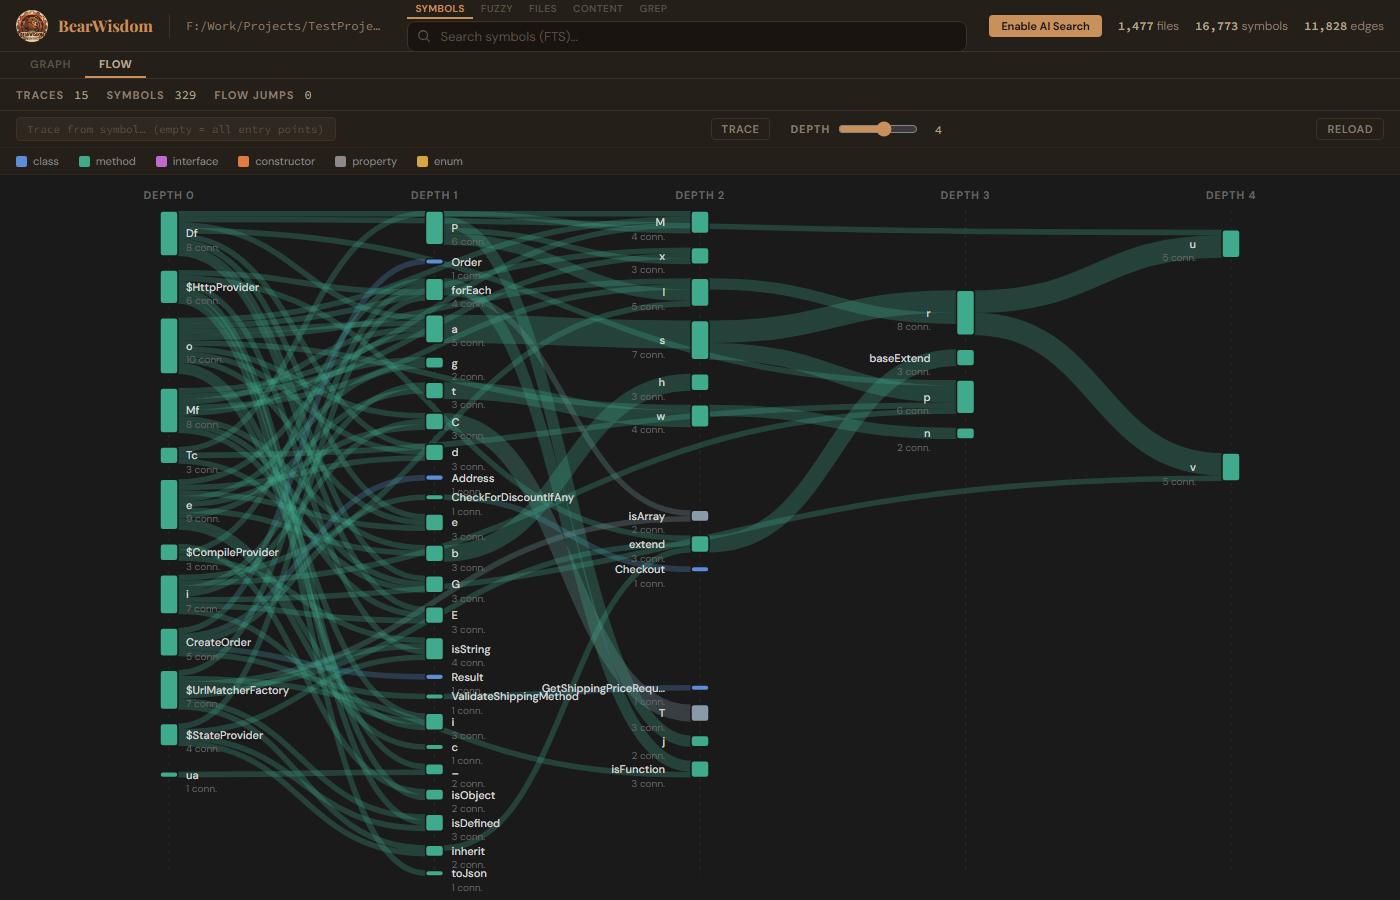Click the SYMBOLS 329 counter
The width and height of the screenshot is (1400, 900).
(151, 95)
